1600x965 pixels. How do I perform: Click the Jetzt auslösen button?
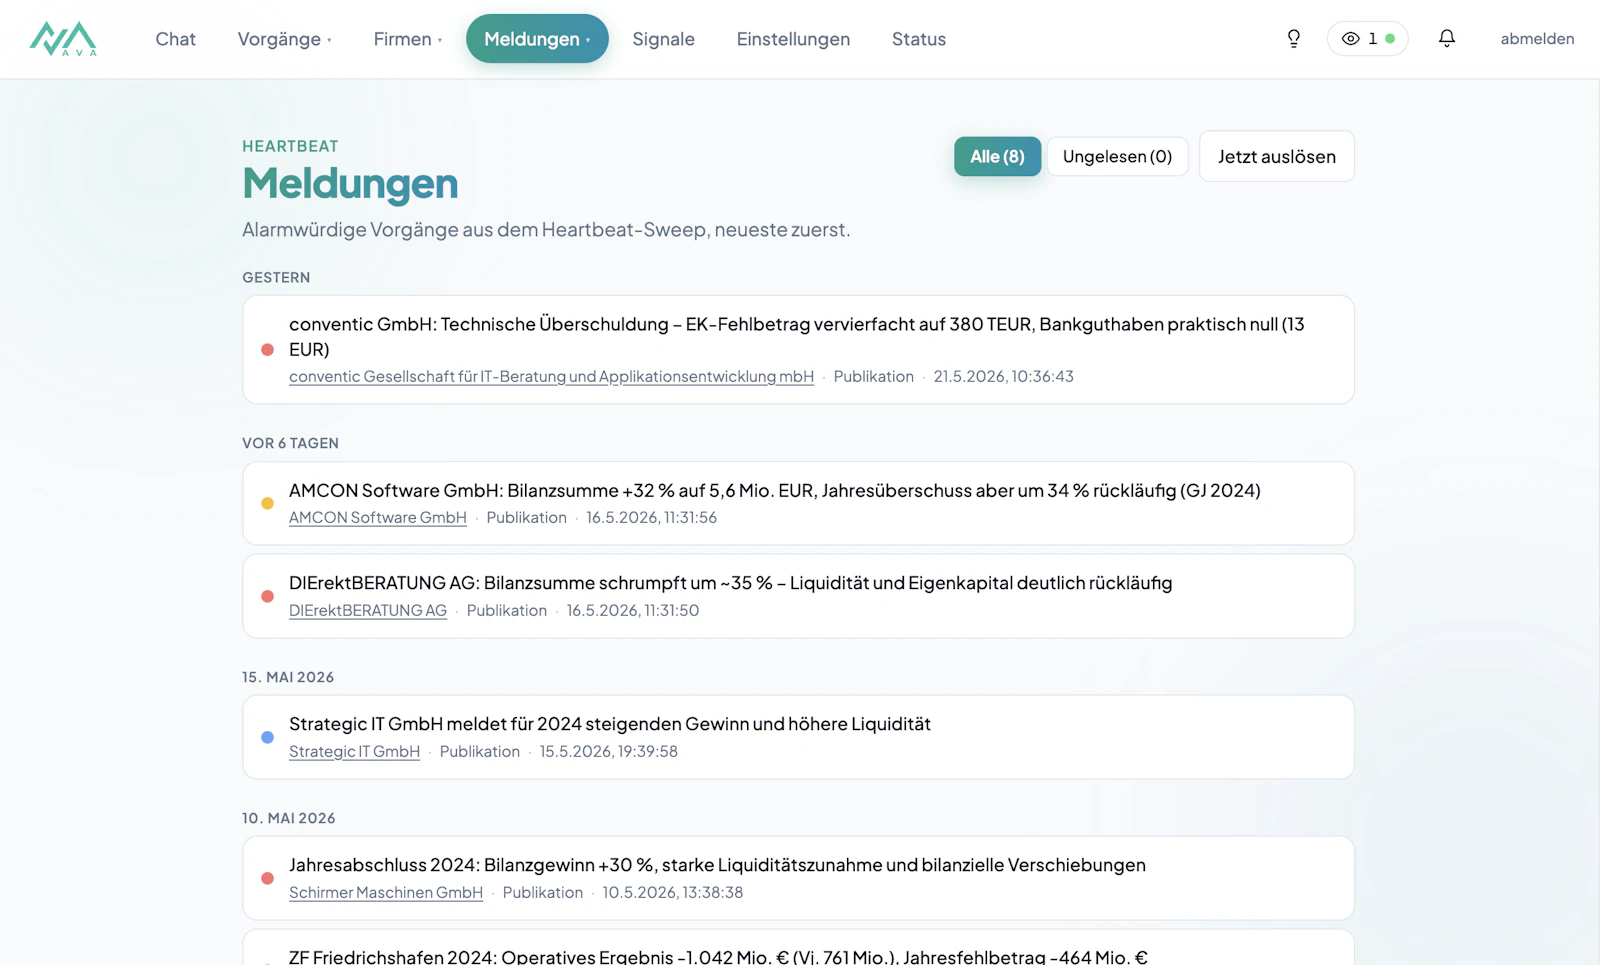[x=1276, y=157]
